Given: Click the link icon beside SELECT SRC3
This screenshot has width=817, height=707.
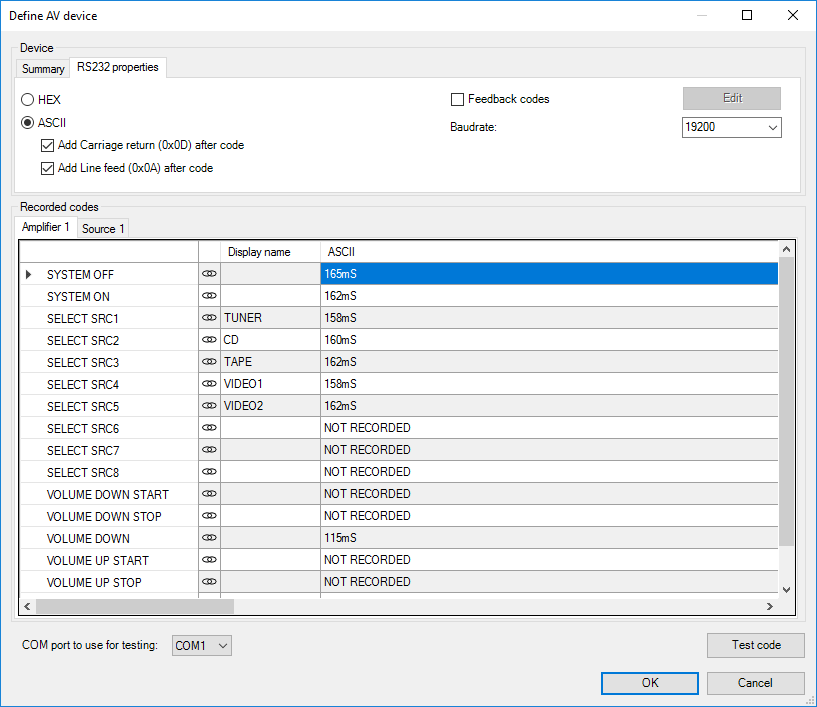Looking at the screenshot, I should (x=209, y=362).
